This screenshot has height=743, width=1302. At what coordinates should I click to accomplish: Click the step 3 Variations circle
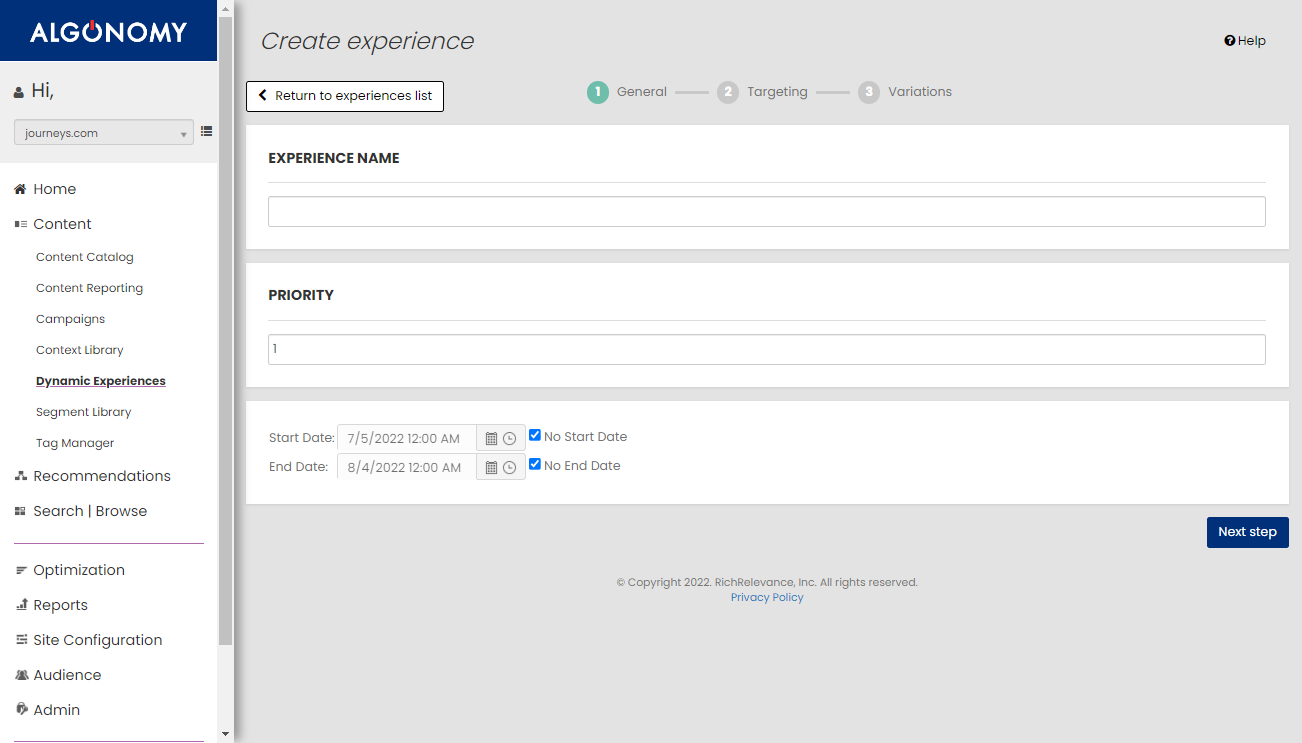coord(869,93)
